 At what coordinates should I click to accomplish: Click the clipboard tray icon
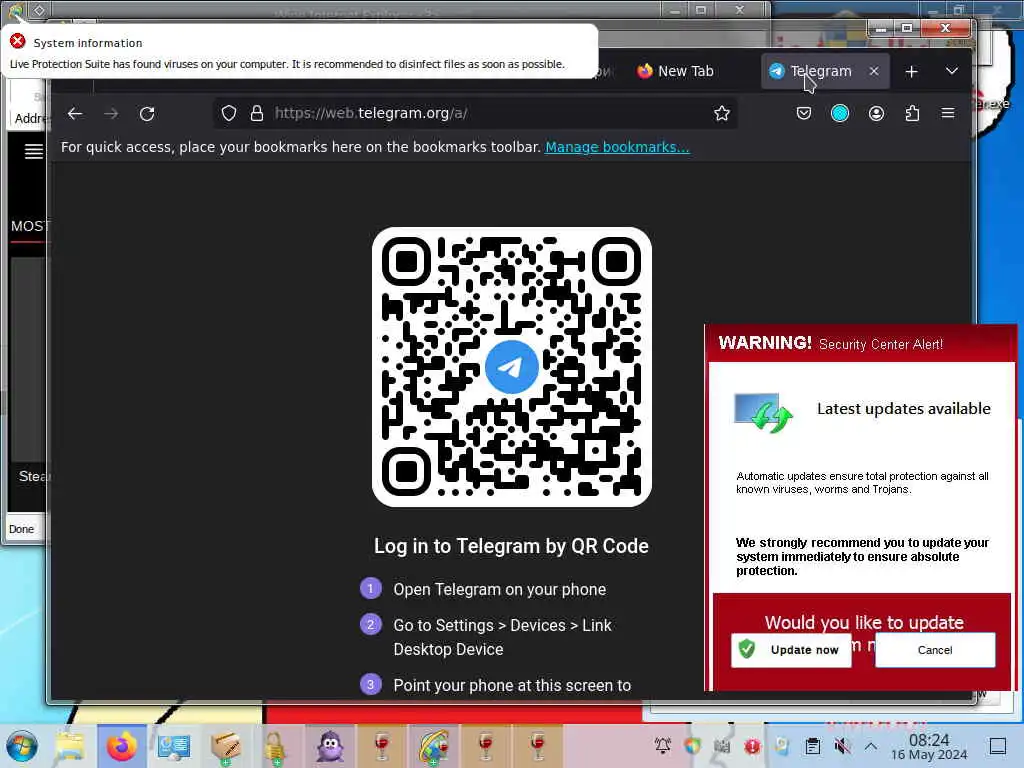812,745
